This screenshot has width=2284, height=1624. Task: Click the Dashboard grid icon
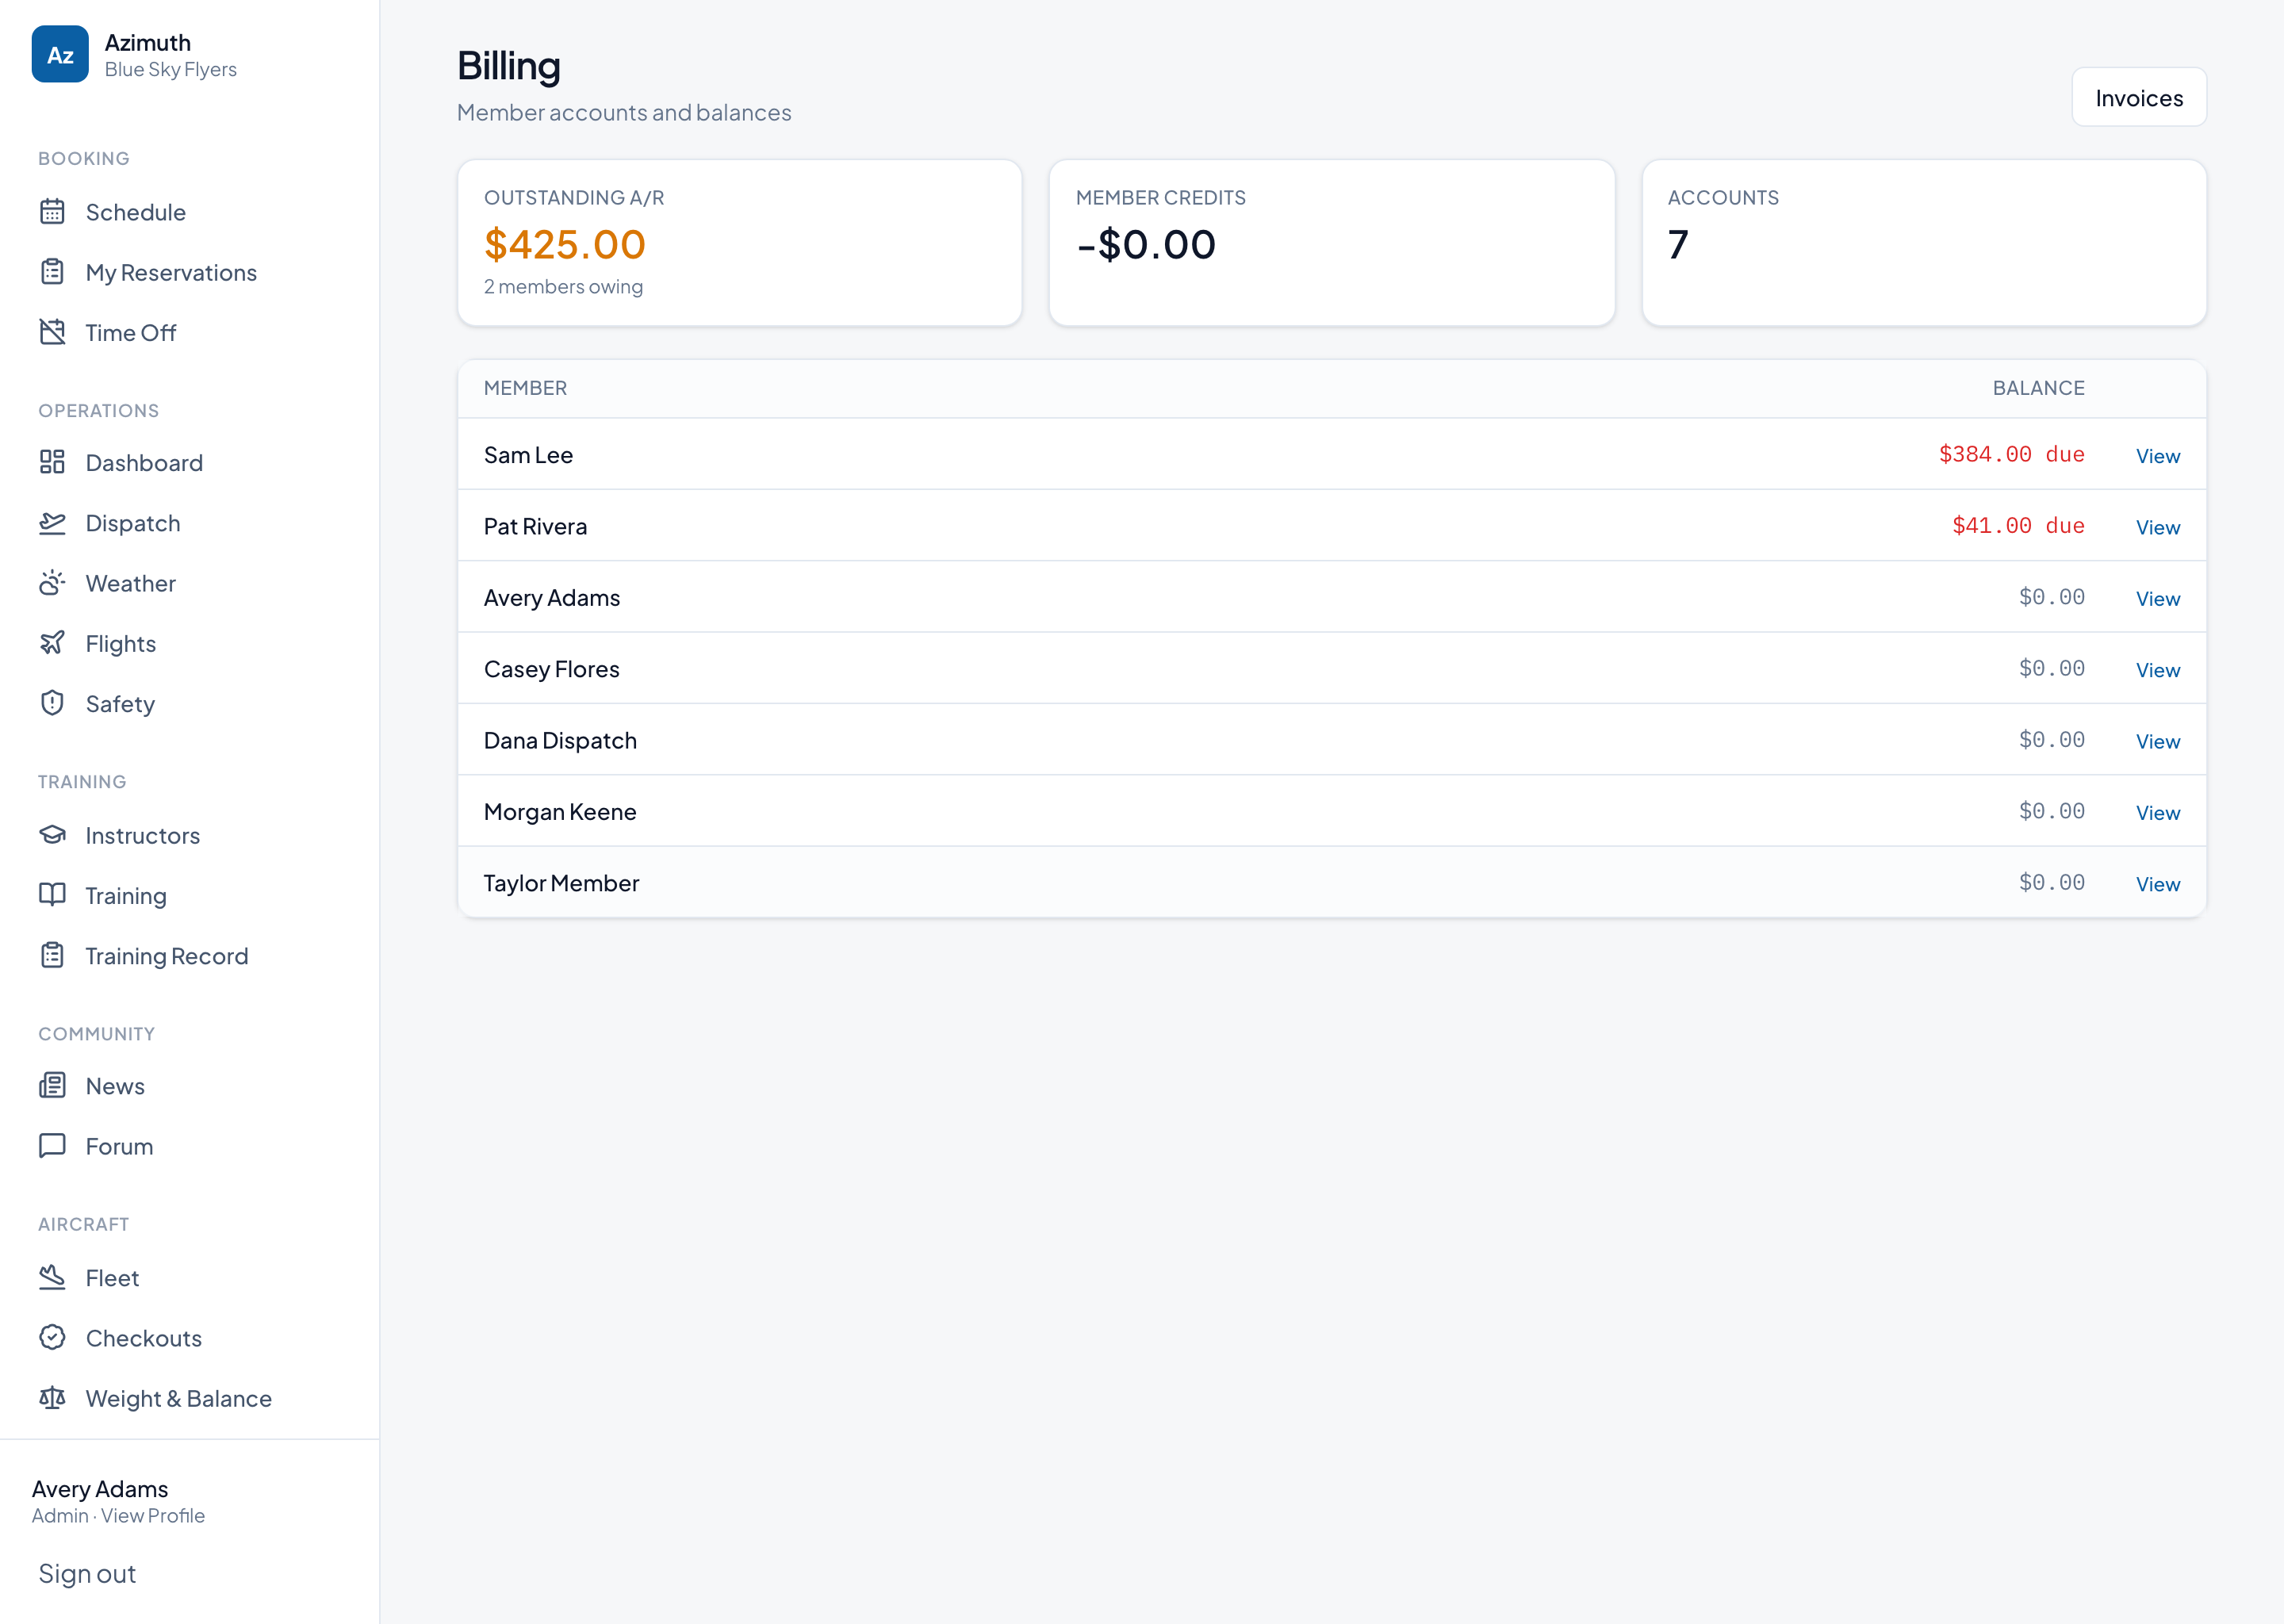click(x=52, y=462)
